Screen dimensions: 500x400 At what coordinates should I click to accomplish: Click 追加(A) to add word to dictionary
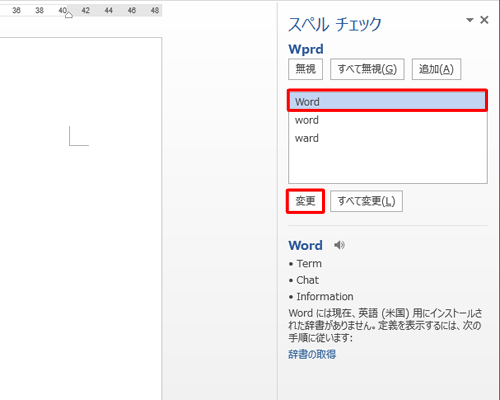pyautogui.click(x=436, y=69)
